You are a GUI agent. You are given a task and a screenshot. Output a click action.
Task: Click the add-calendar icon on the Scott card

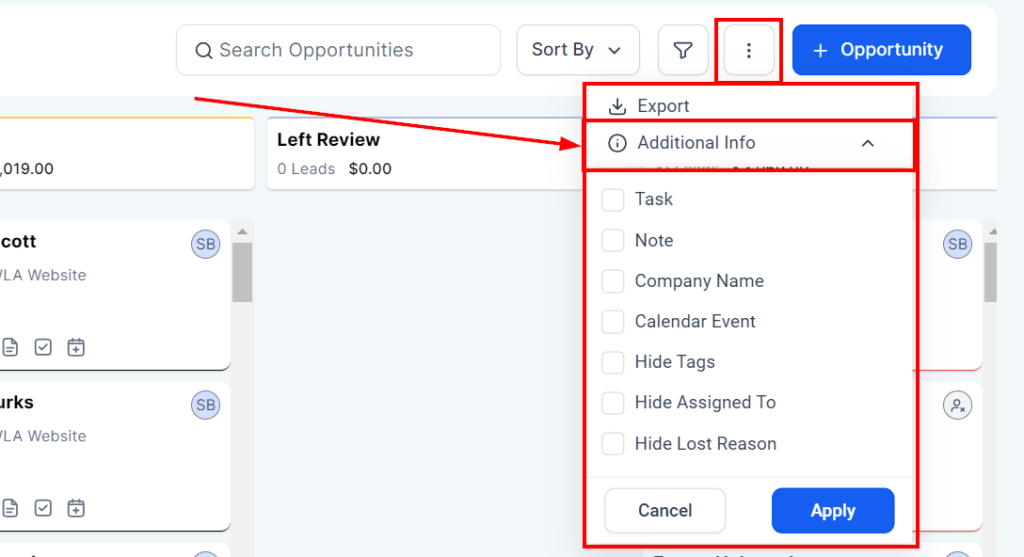click(76, 347)
